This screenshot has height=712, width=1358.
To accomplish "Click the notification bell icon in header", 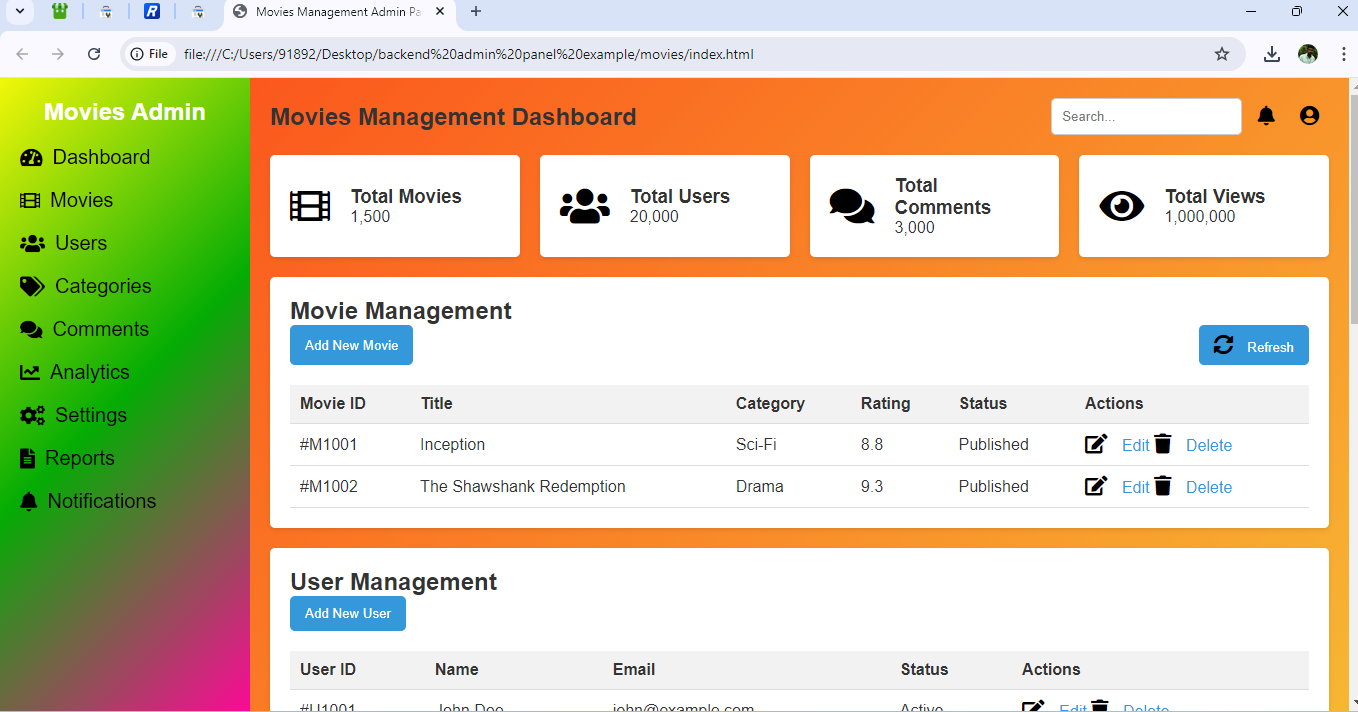I will click(x=1266, y=116).
